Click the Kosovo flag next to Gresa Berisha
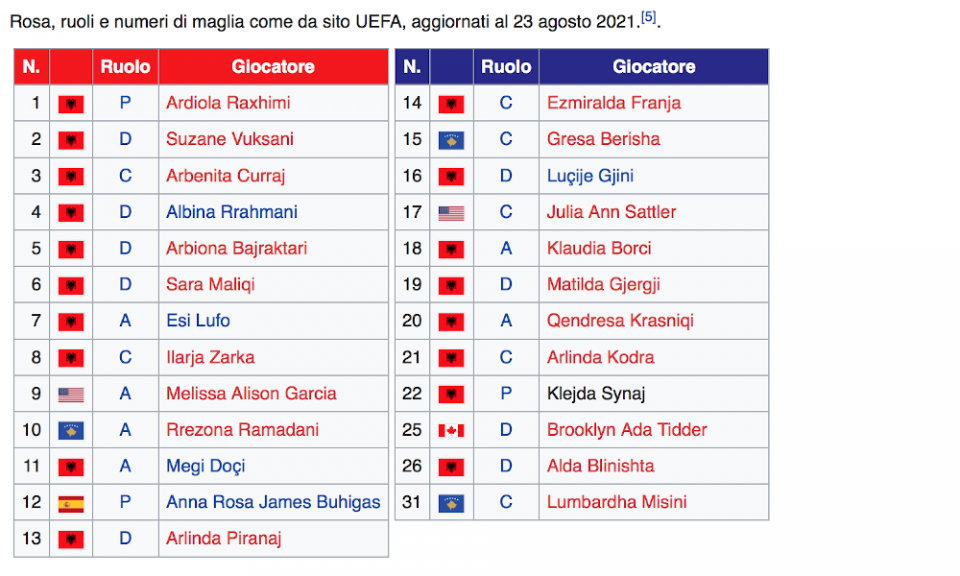 pyautogui.click(x=451, y=140)
